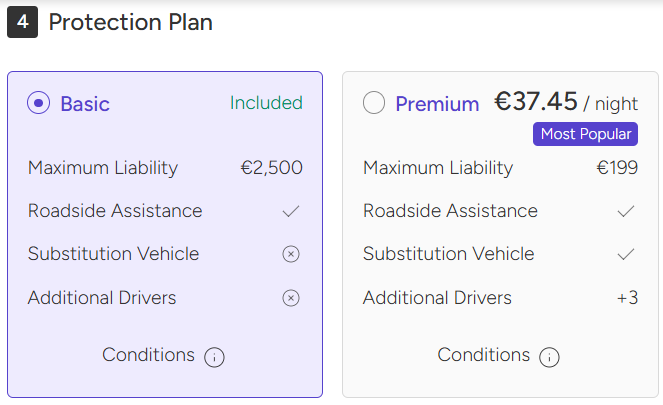
Task: Click the €37.45 per night price
Action: 566,102
